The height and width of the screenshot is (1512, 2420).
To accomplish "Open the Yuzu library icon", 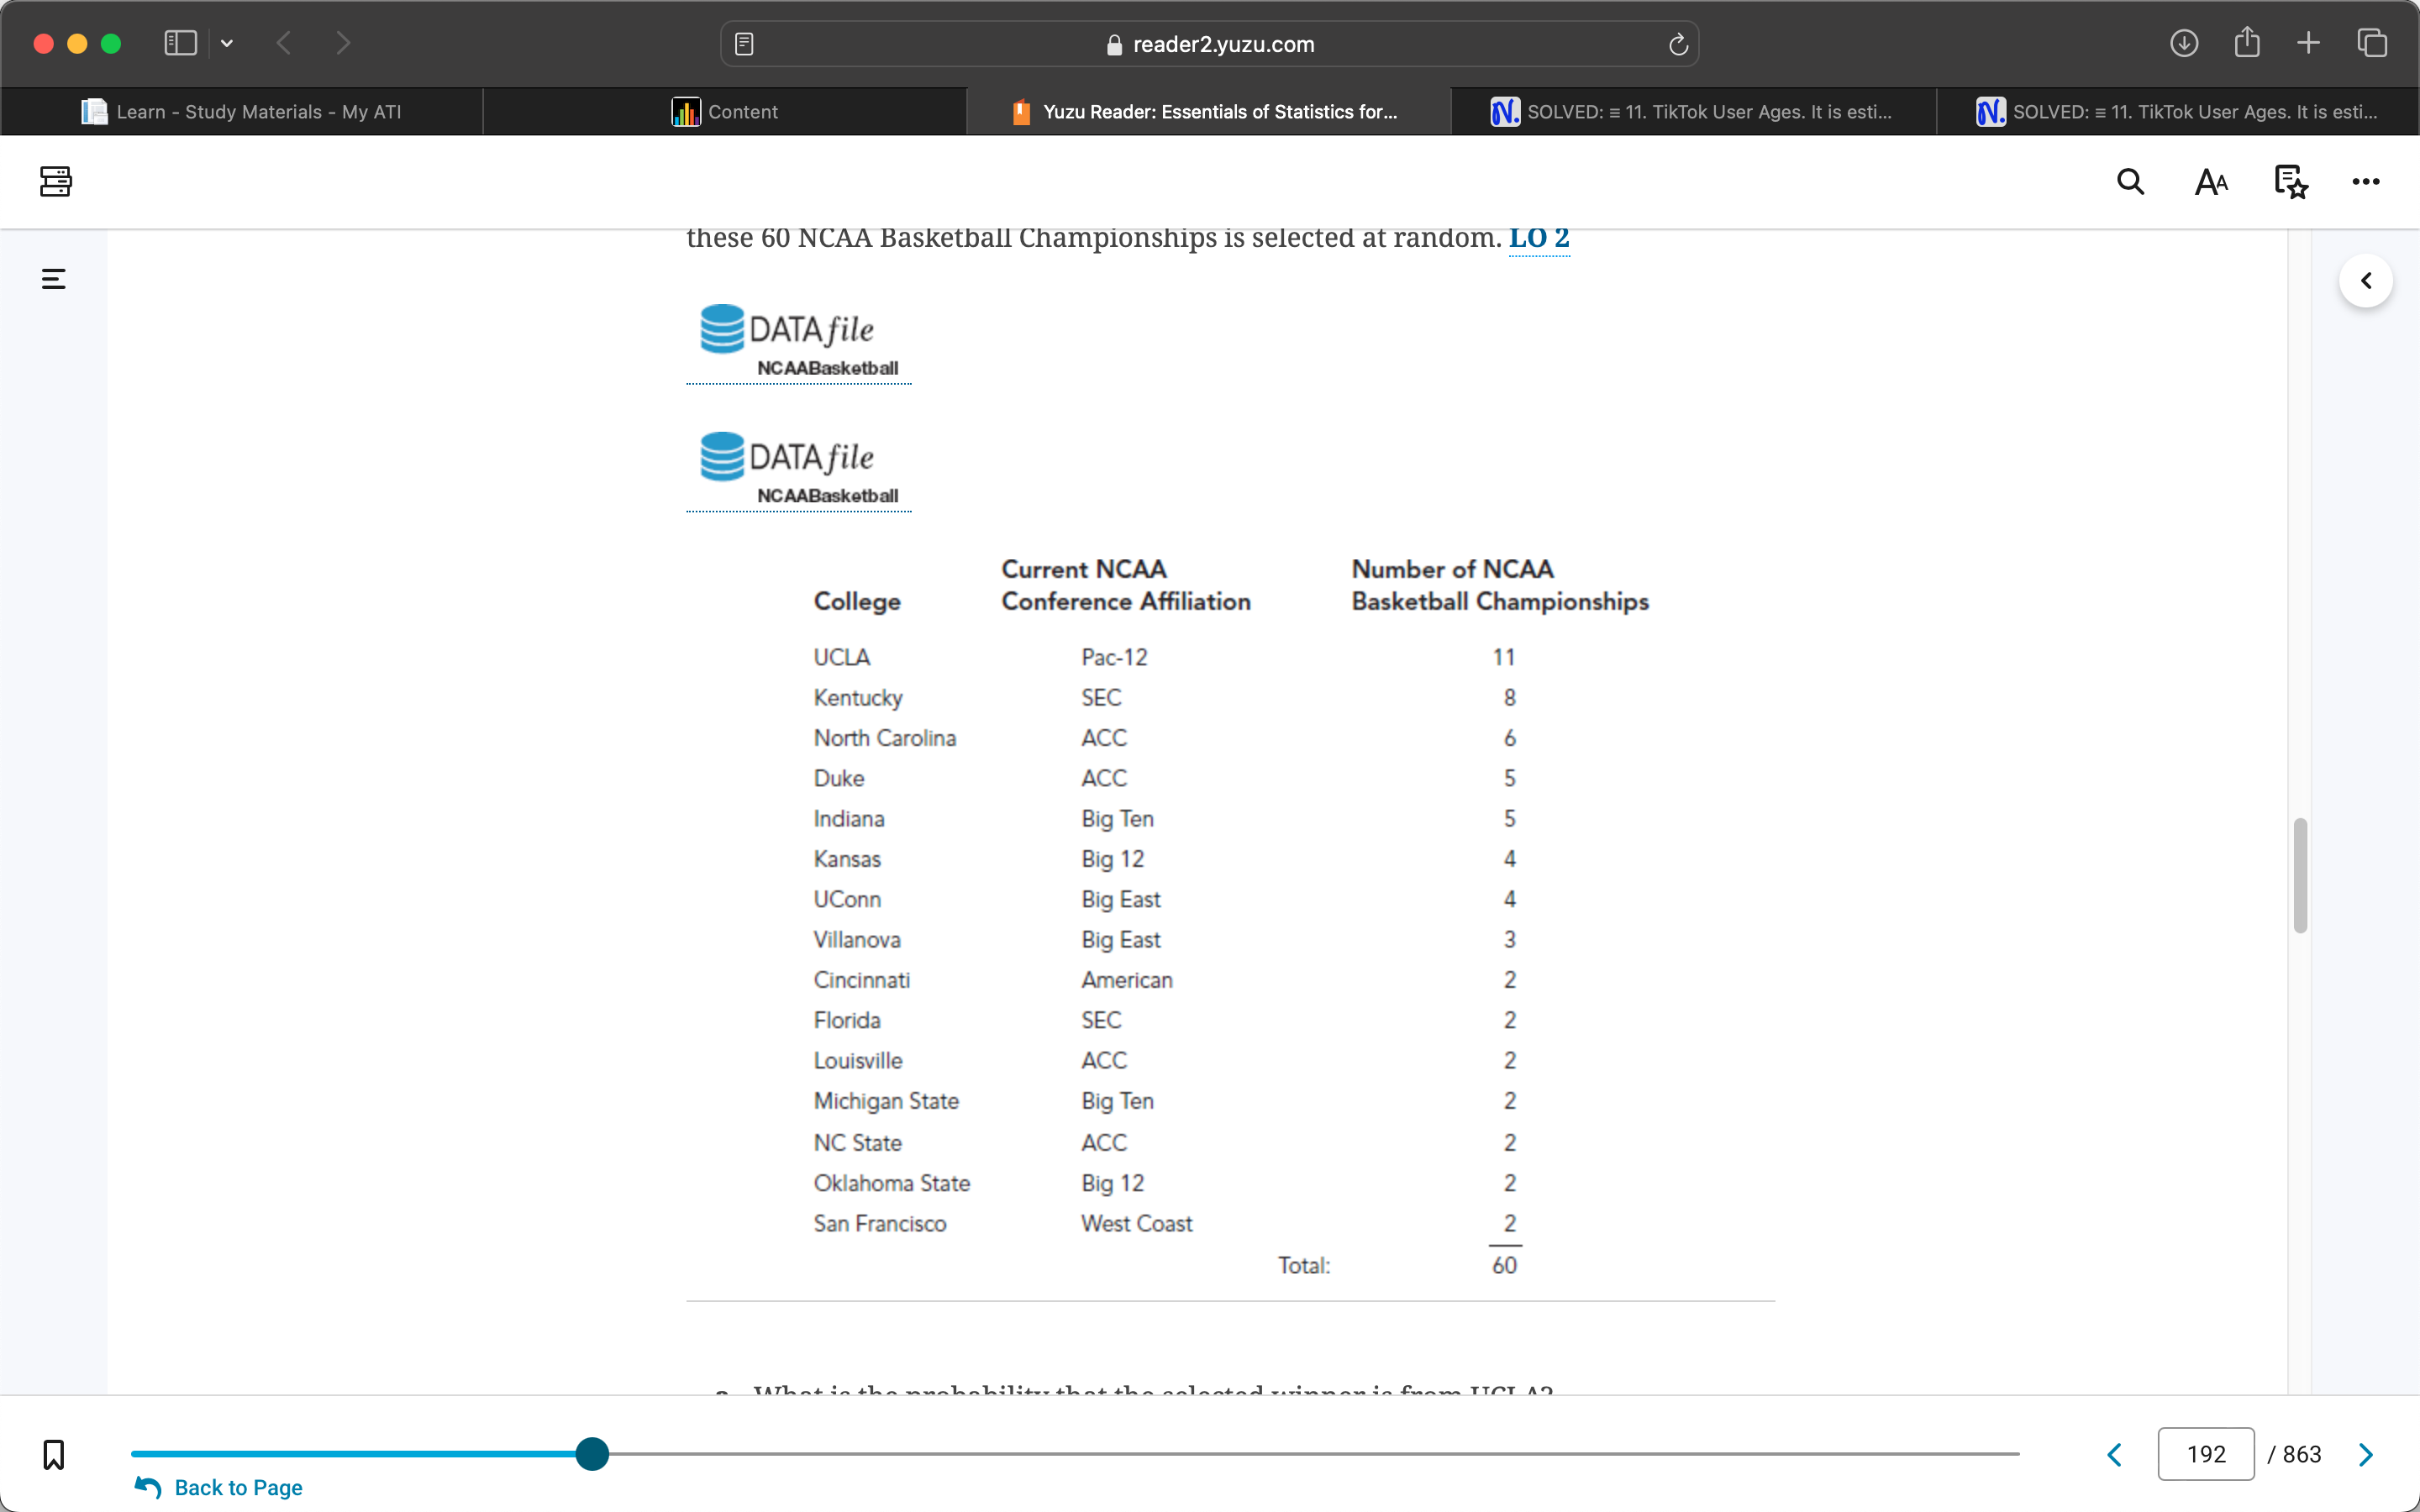I will pos(56,181).
